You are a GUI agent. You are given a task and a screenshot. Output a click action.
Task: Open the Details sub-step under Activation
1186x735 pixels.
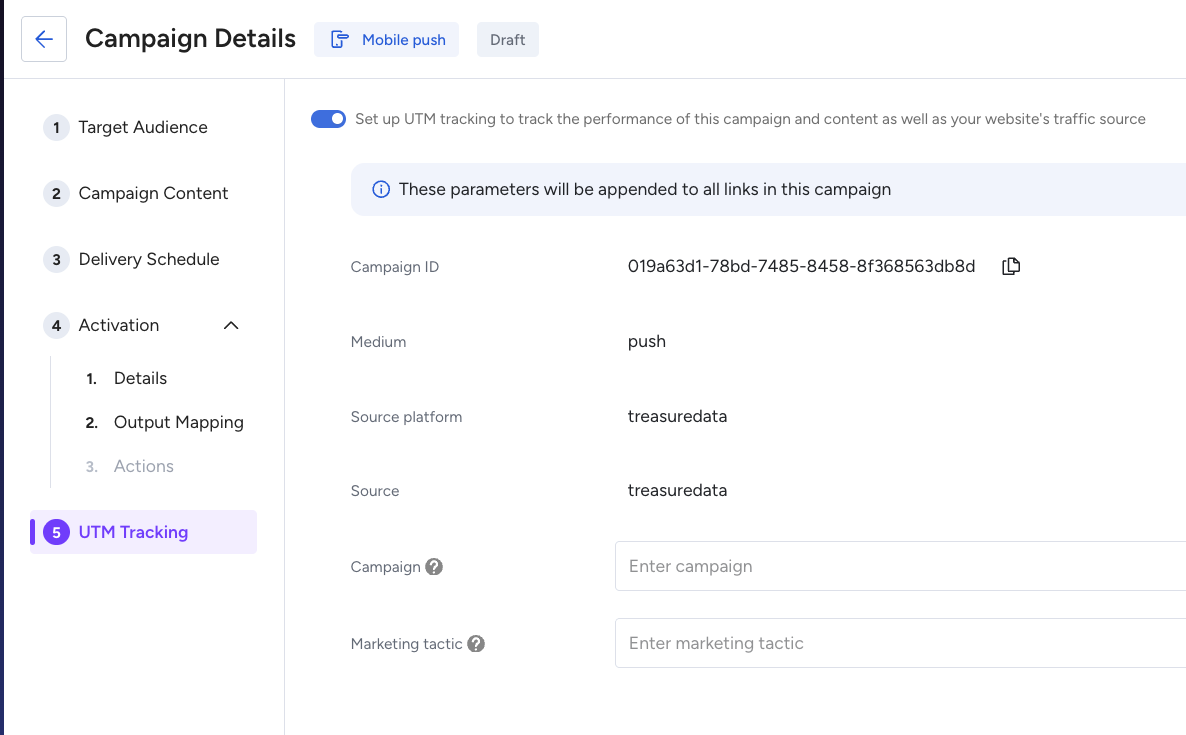coord(140,378)
